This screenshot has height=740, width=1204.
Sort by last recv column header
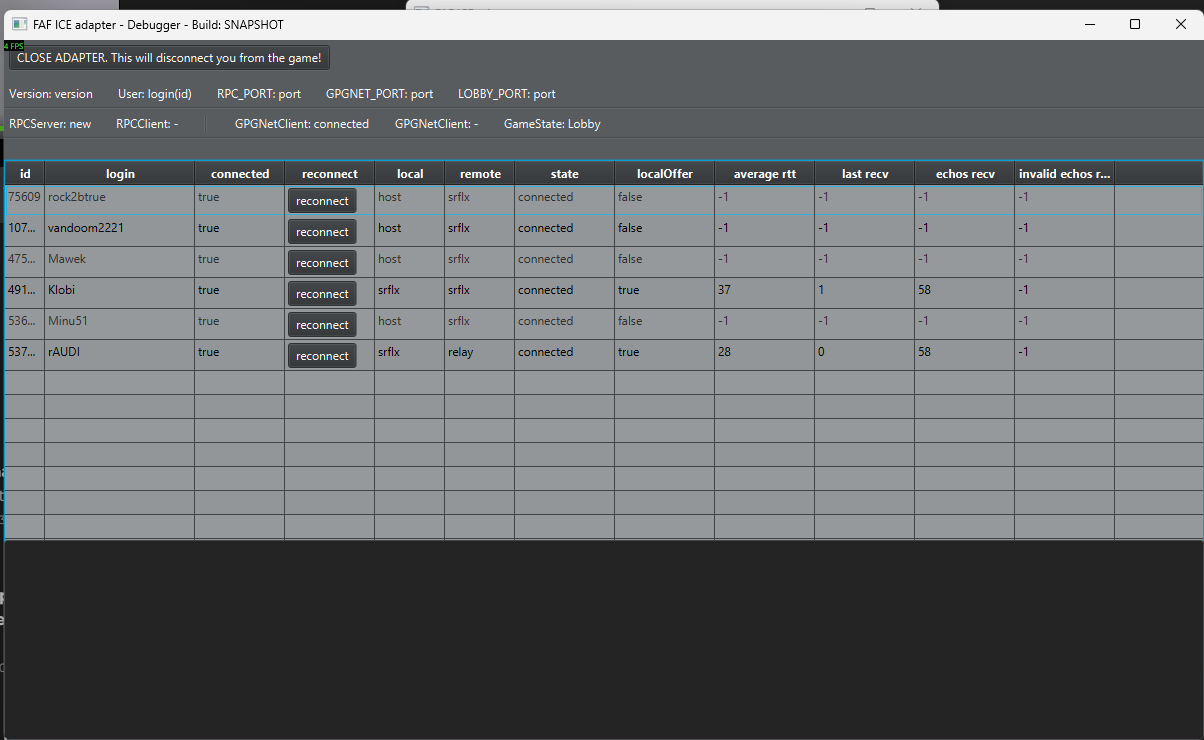click(x=865, y=173)
